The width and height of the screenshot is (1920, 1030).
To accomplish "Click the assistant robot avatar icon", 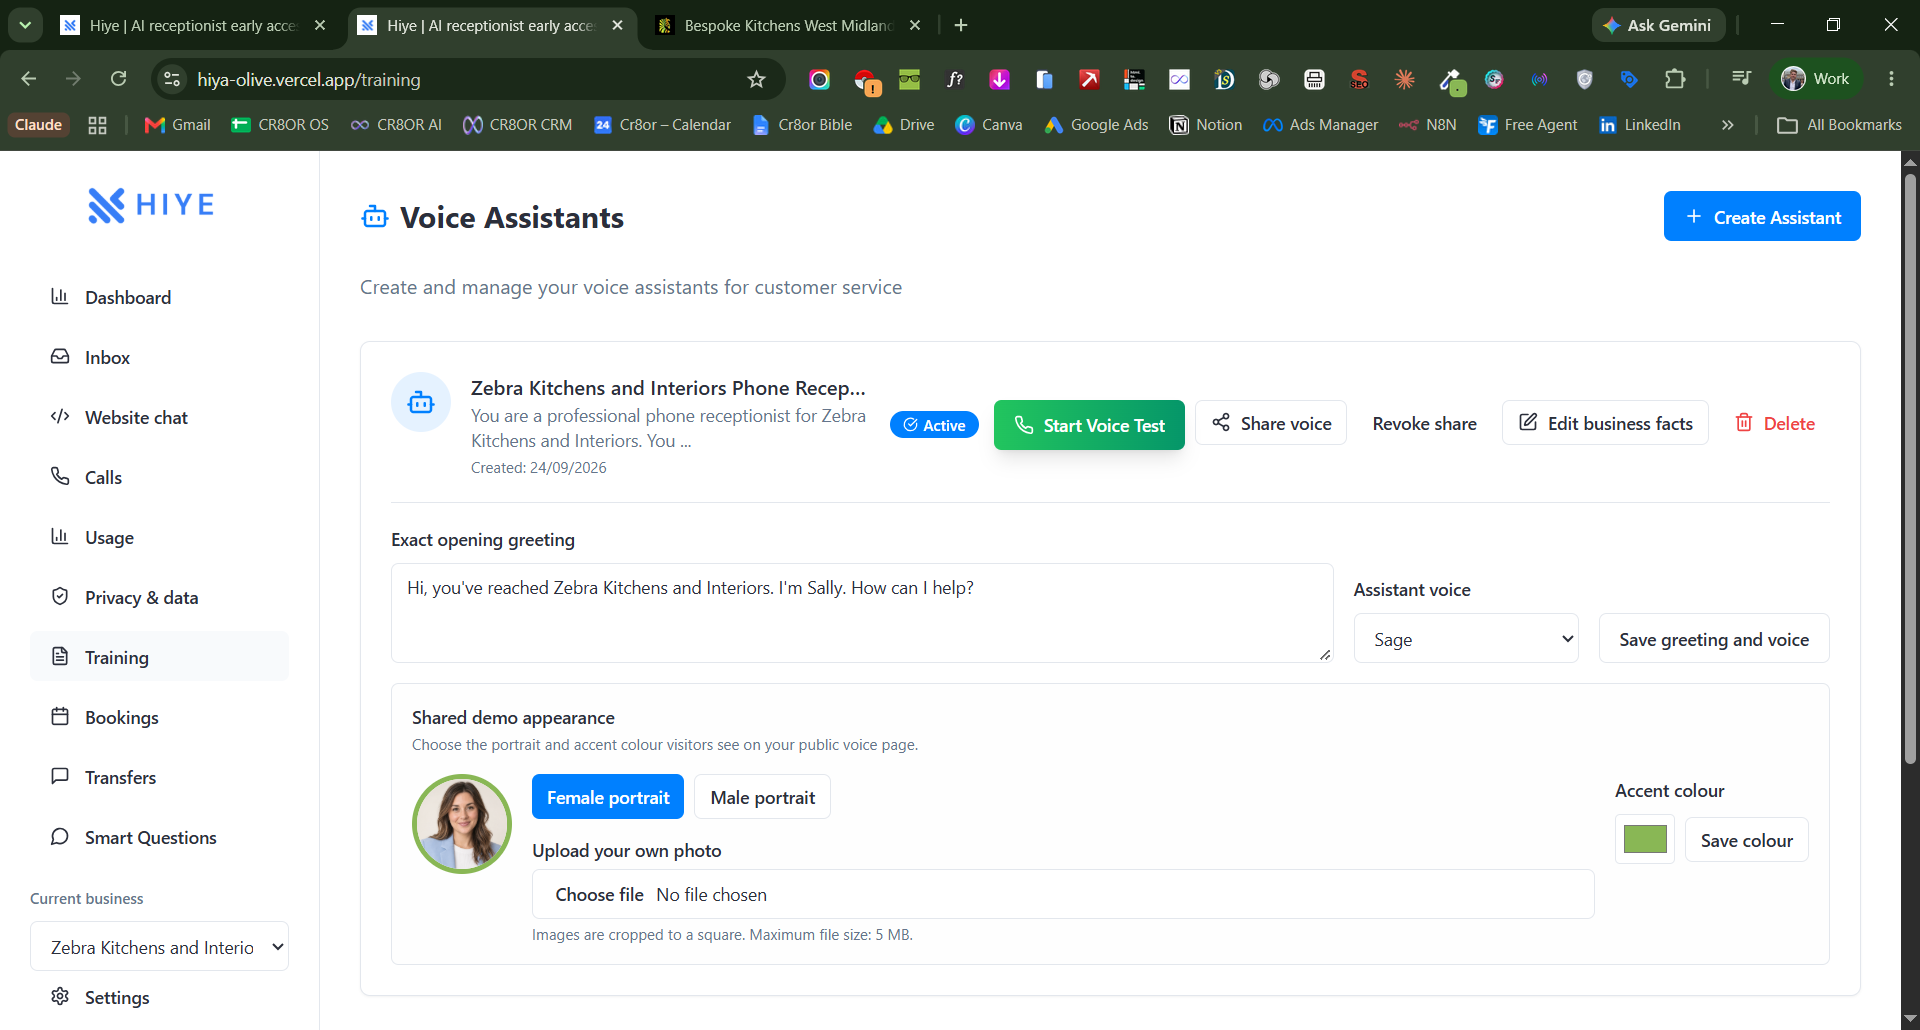I will (x=421, y=402).
